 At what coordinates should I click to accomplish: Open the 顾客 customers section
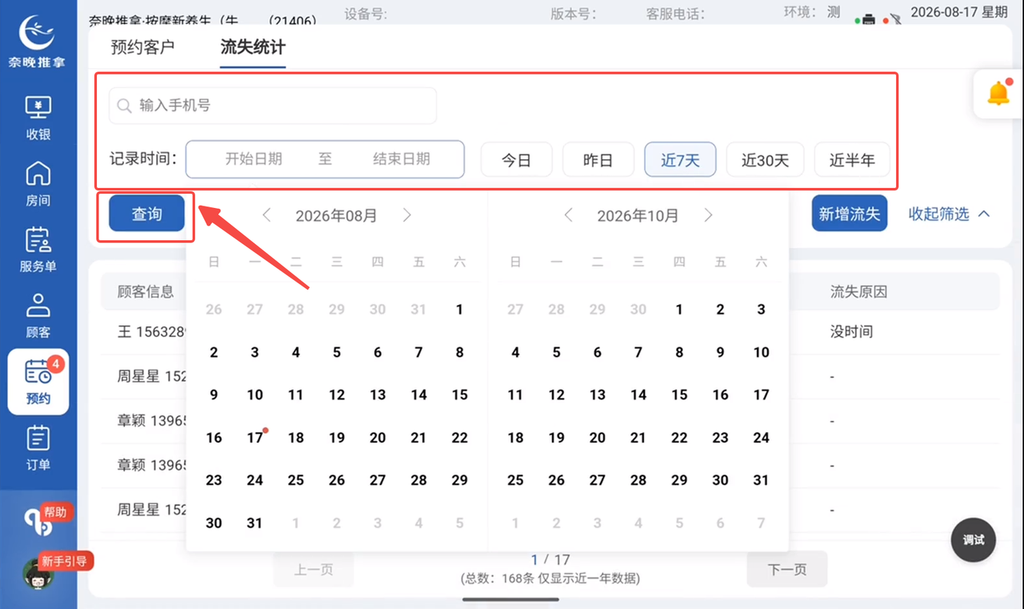[38, 316]
